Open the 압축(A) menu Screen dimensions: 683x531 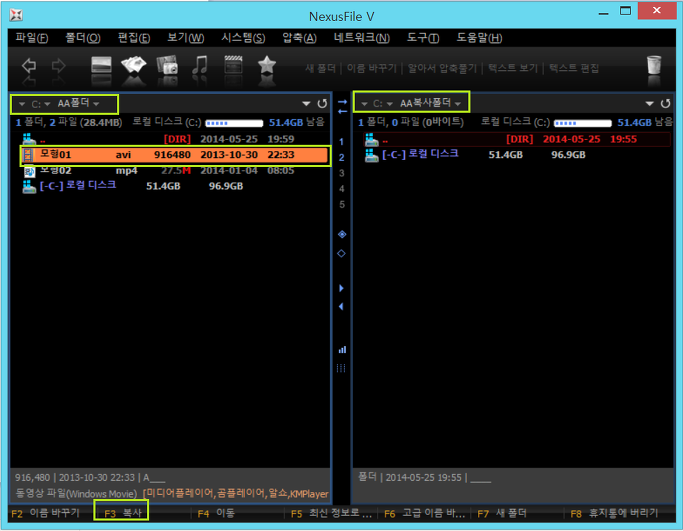click(299, 38)
